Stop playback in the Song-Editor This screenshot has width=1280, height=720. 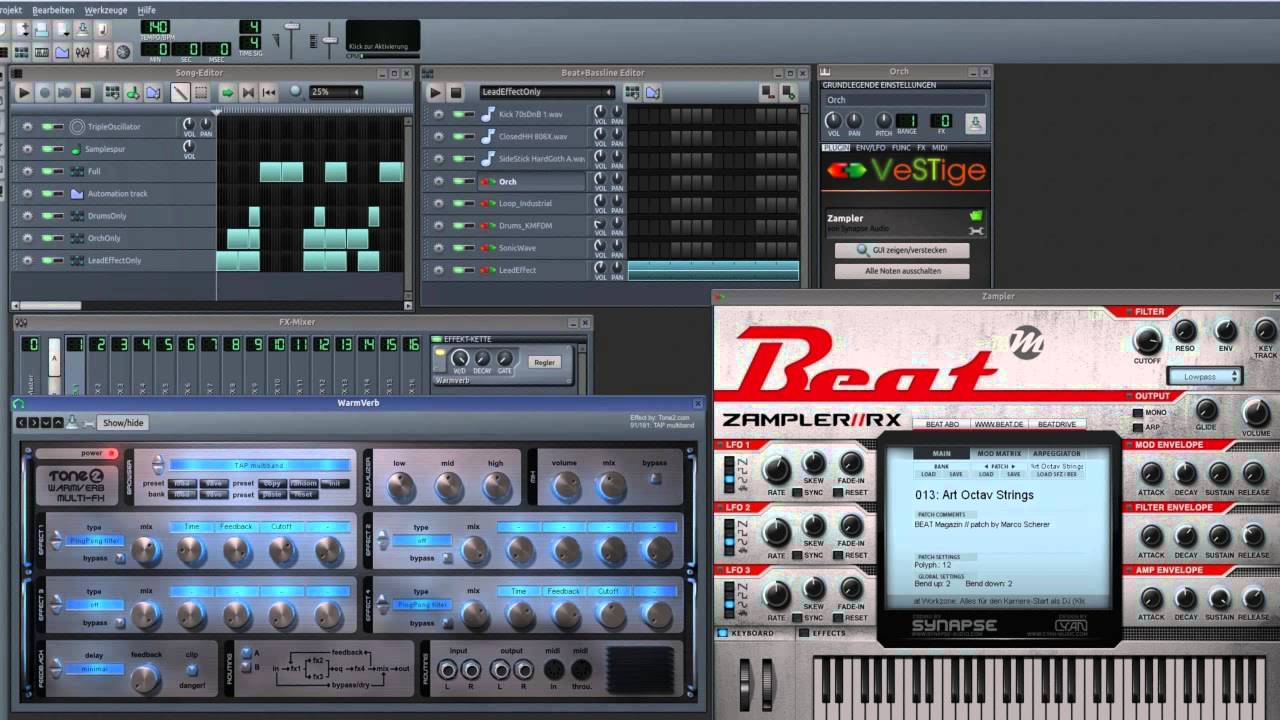tap(86, 92)
